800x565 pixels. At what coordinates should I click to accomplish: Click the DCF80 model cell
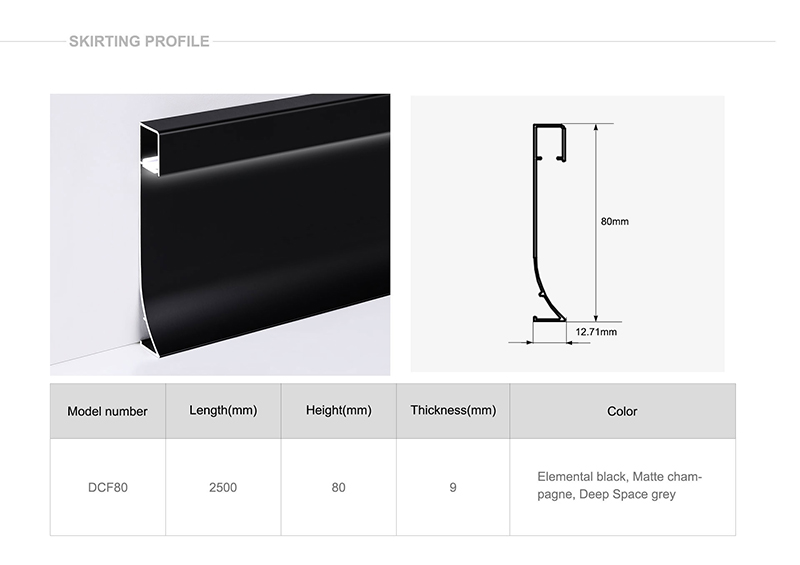pyautogui.click(x=107, y=488)
